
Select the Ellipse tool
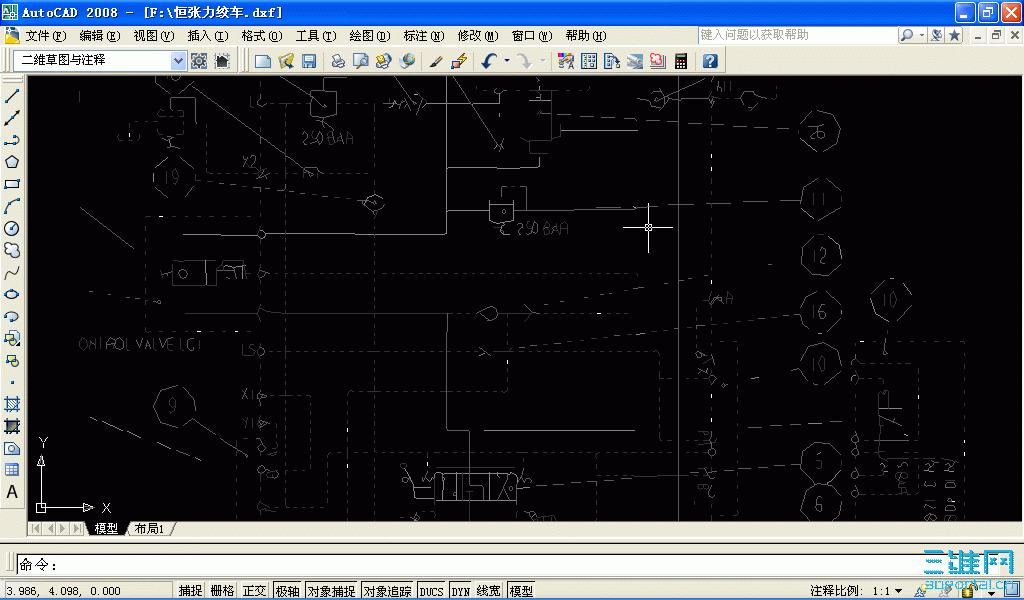pyautogui.click(x=12, y=294)
